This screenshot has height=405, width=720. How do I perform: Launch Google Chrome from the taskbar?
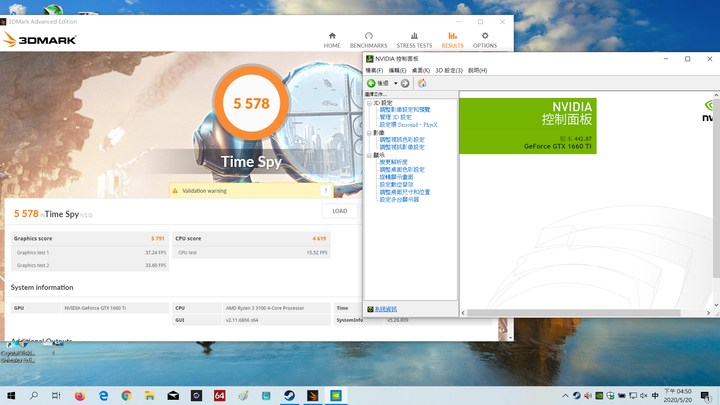click(126, 395)
